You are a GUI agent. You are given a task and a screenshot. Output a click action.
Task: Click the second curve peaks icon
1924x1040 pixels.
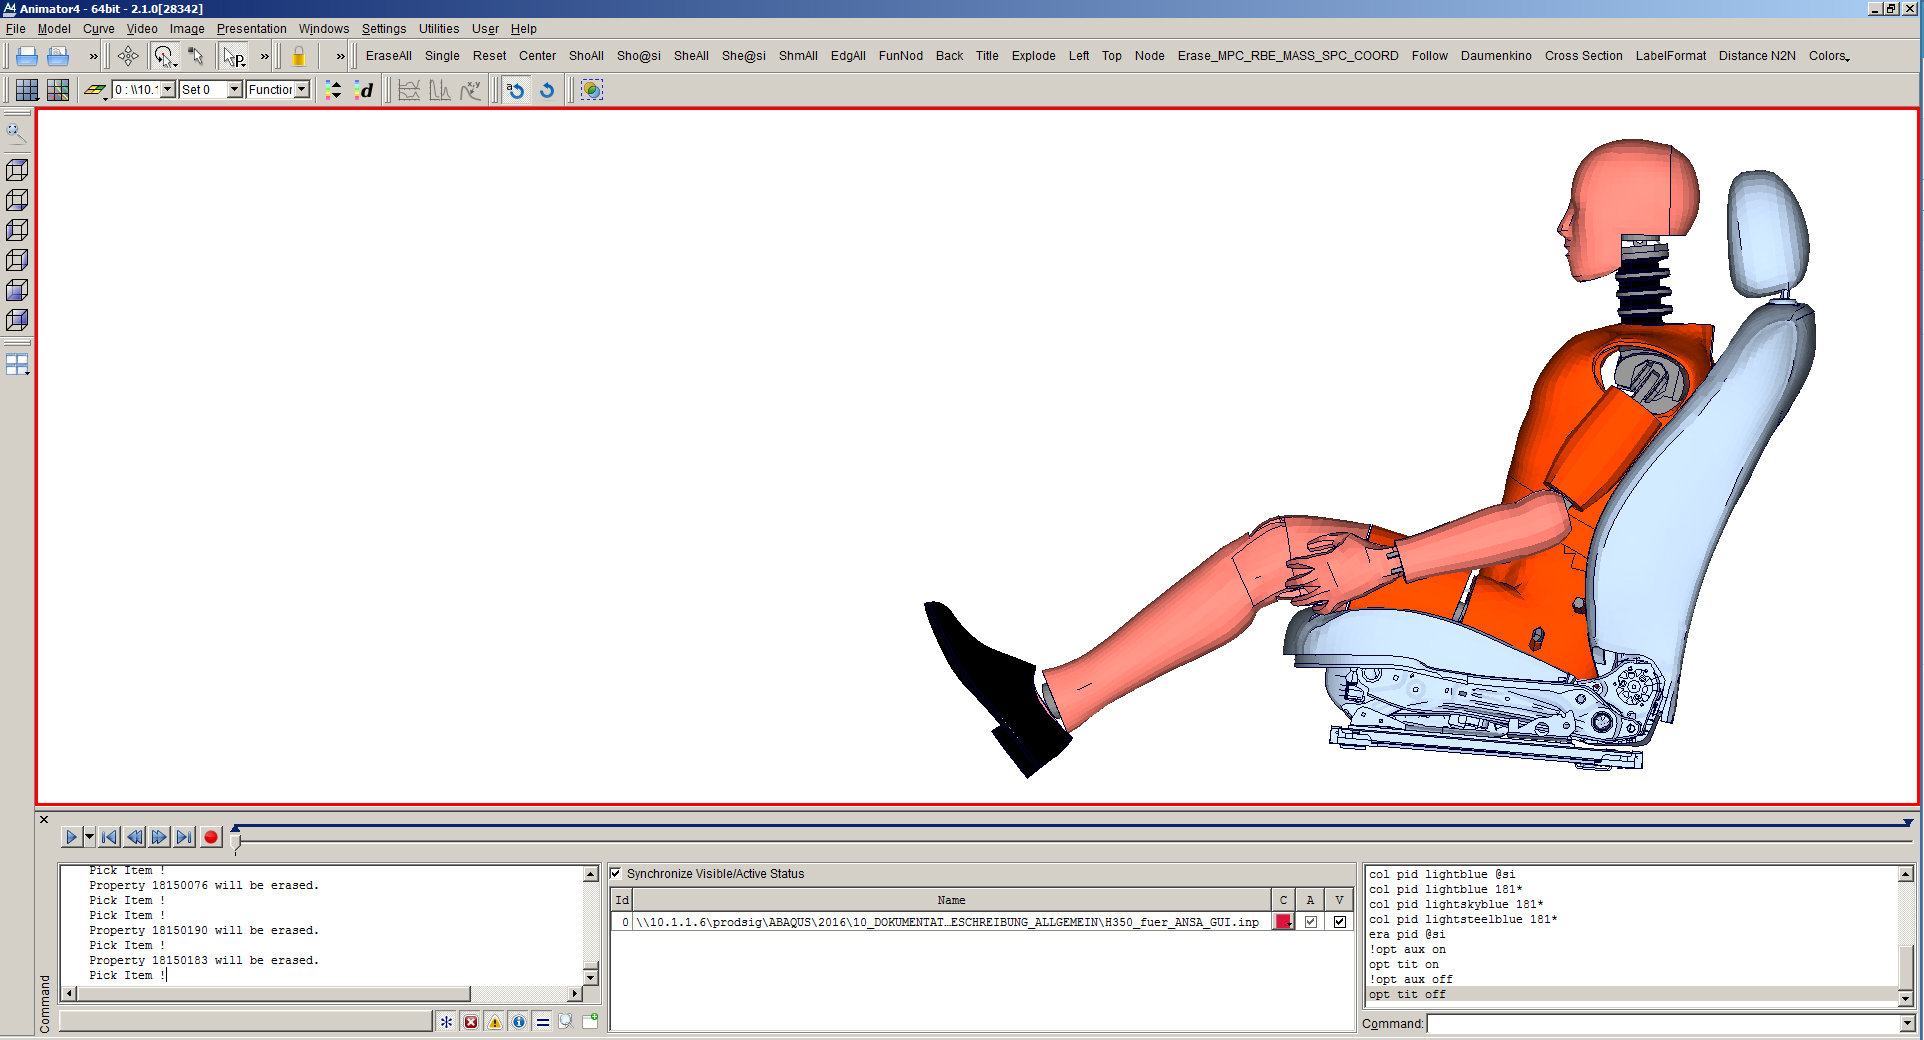(439, 90)
